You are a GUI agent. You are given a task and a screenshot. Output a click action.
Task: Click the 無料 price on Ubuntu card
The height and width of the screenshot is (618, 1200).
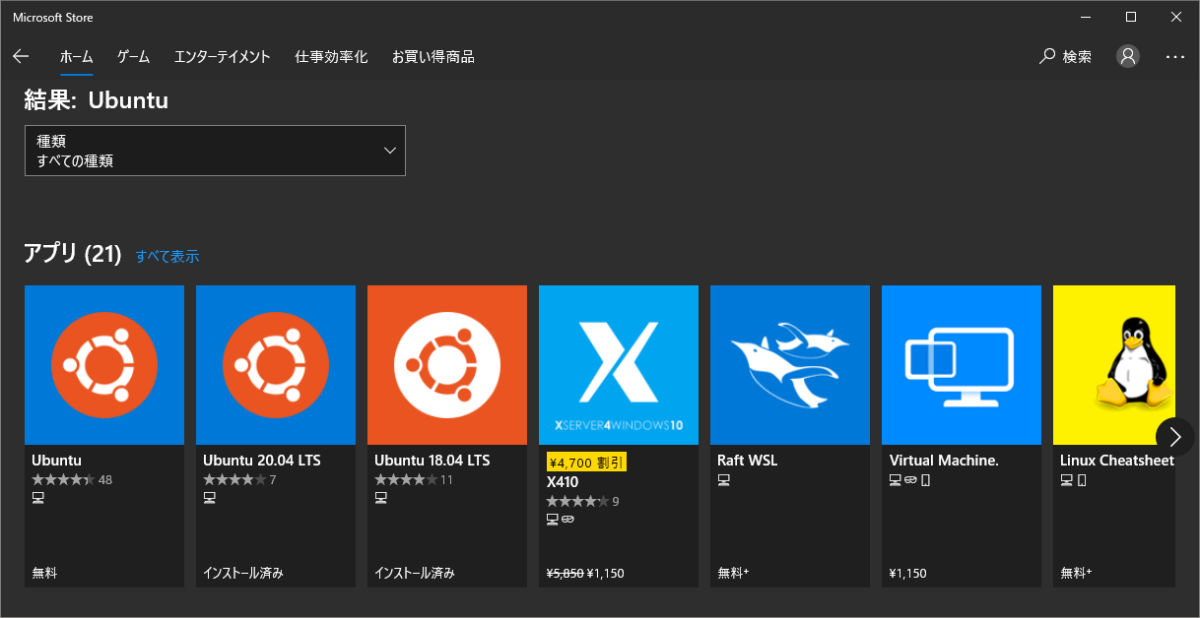[44, 573]
